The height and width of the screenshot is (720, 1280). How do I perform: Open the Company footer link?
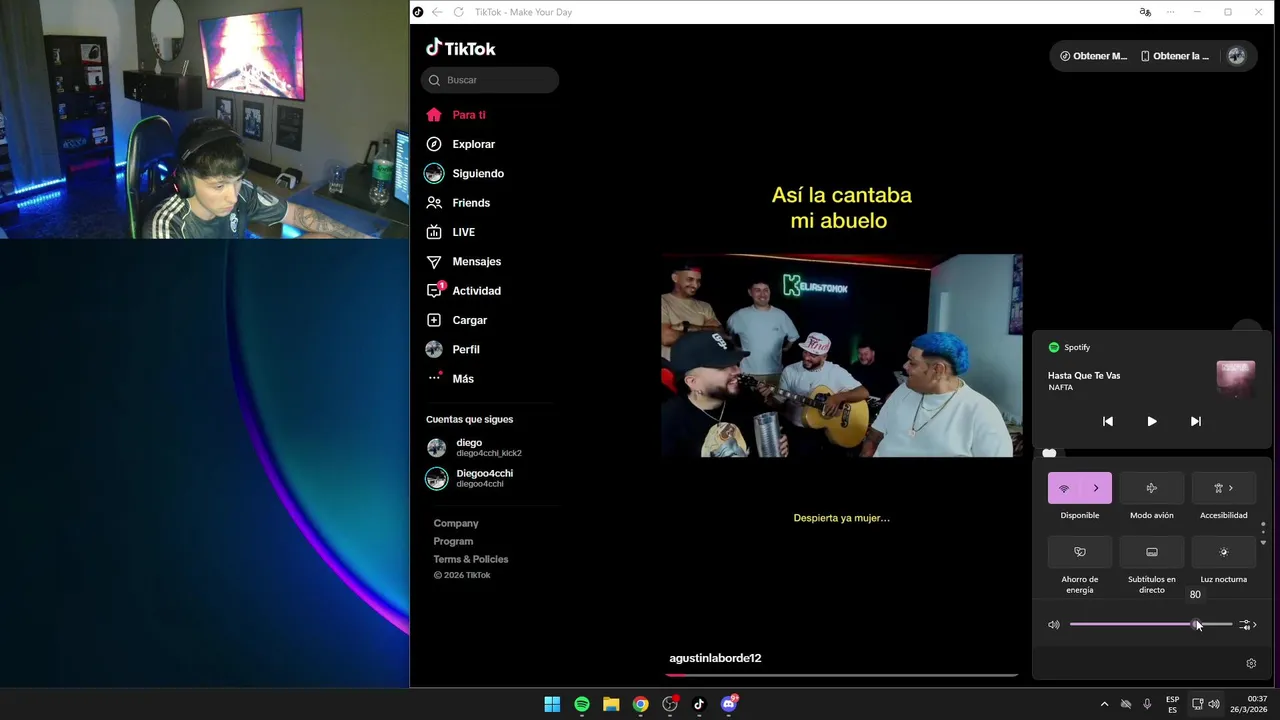456,523
